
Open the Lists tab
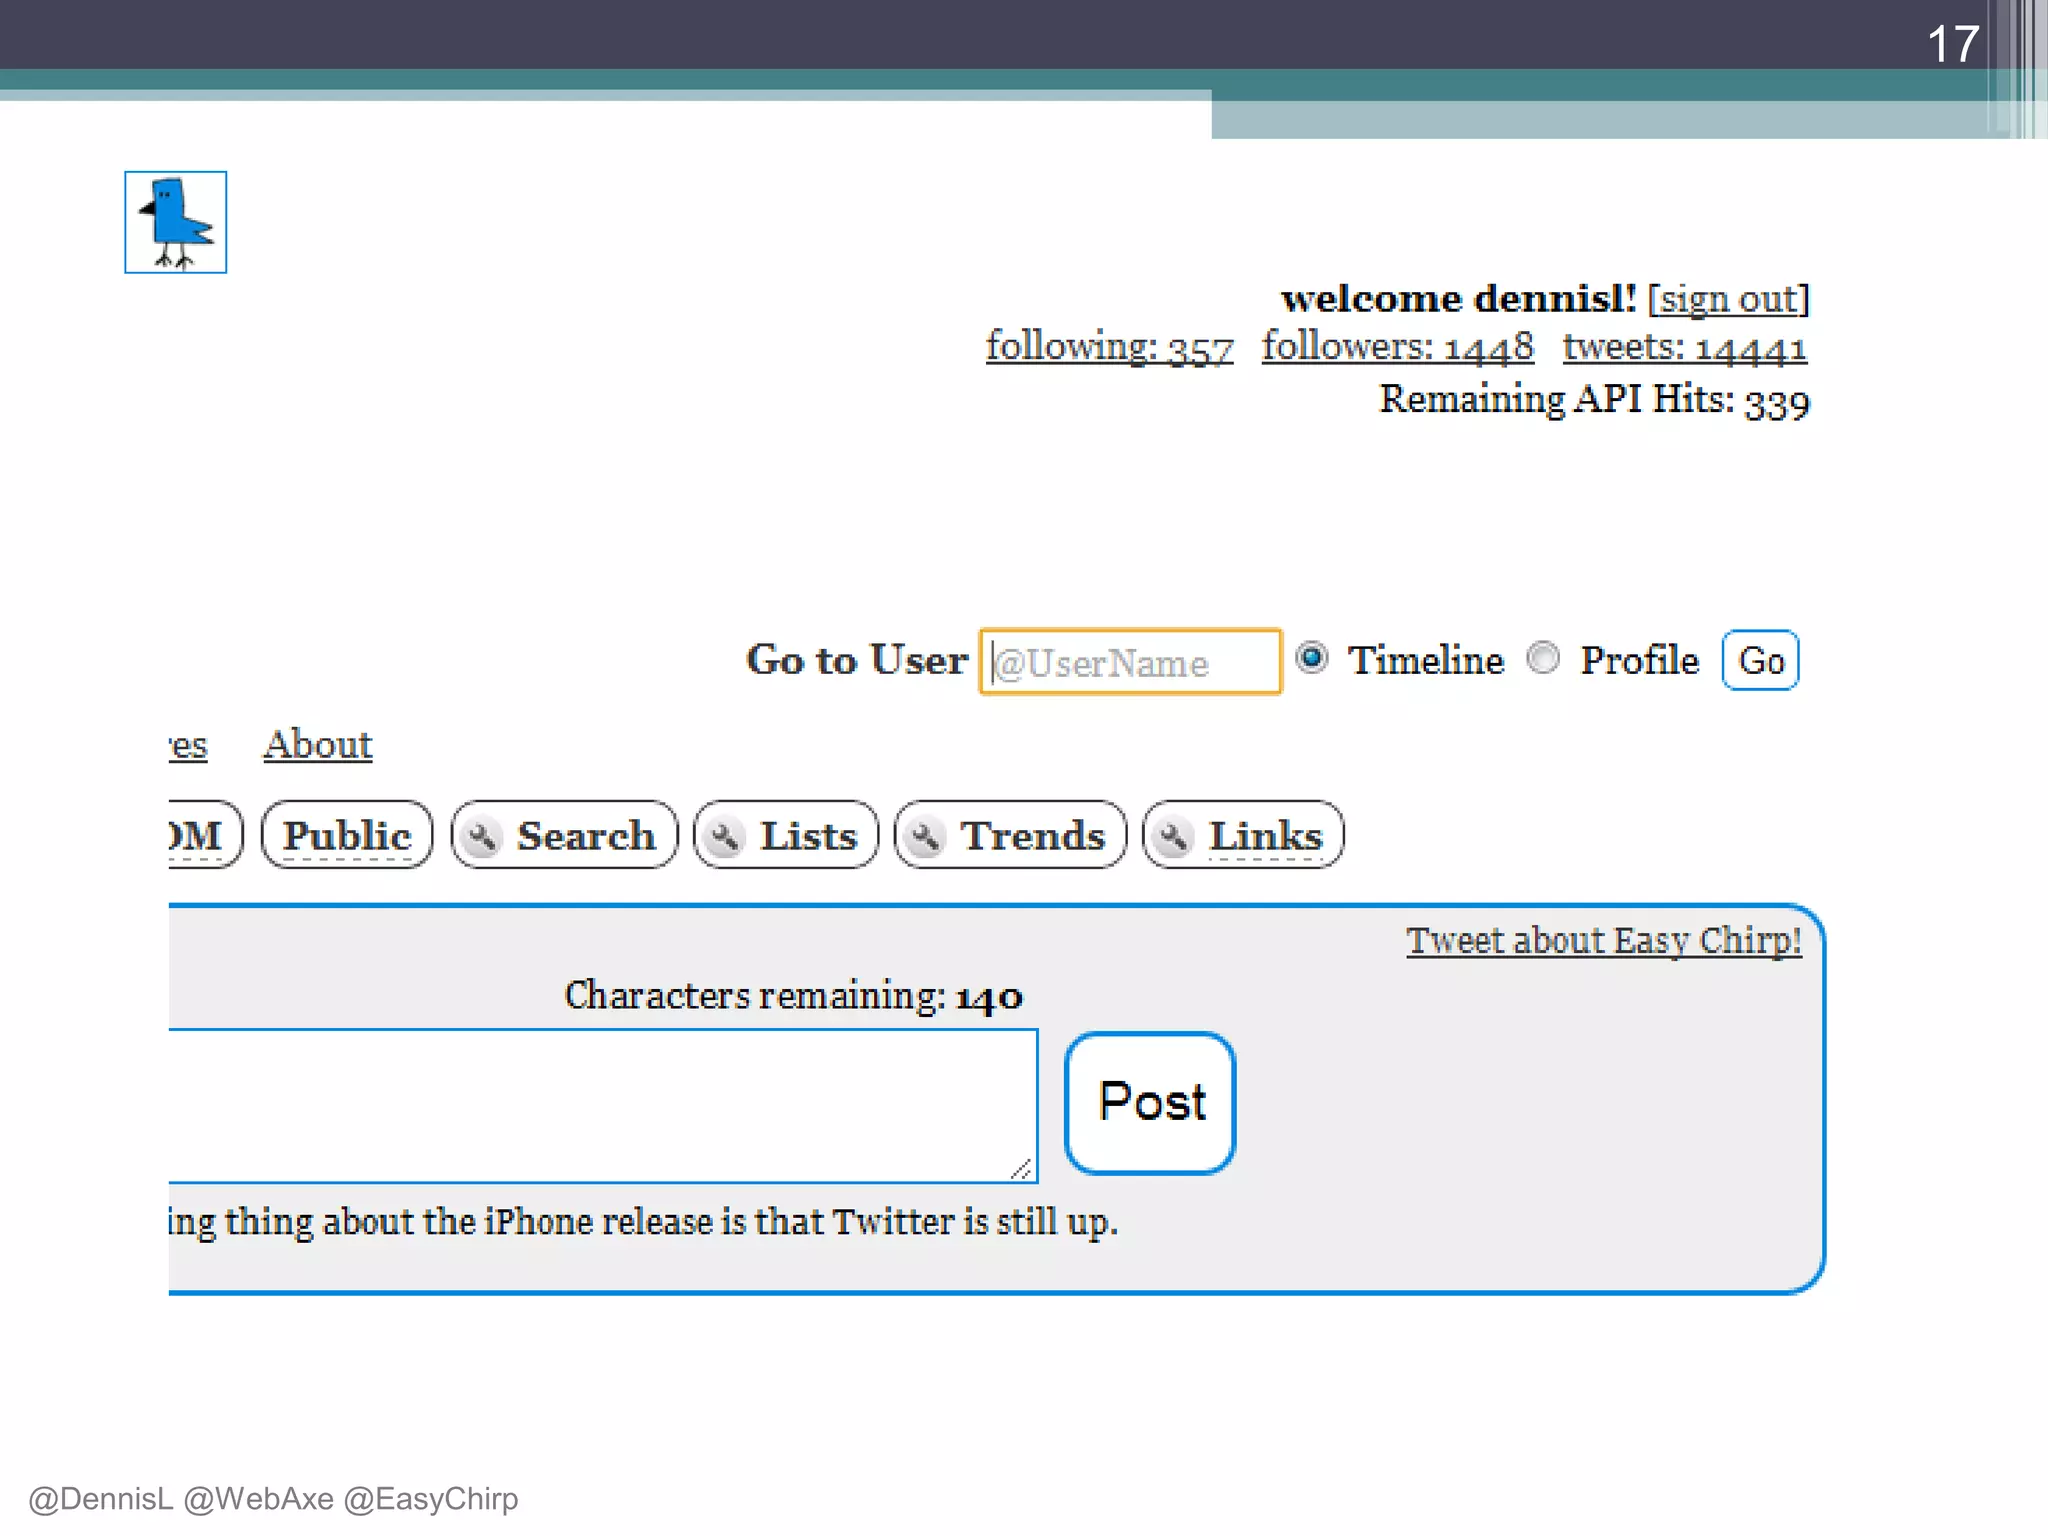808,835
